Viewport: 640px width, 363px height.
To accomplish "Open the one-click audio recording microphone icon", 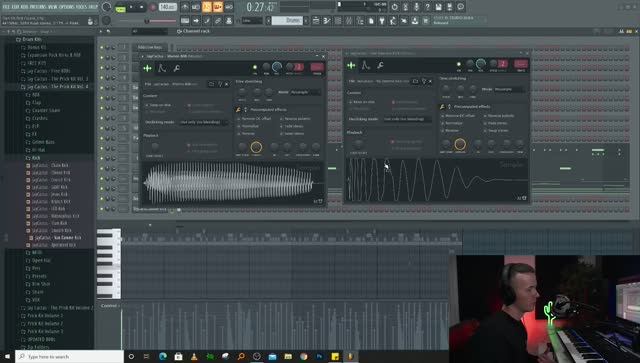I will 416,7.
